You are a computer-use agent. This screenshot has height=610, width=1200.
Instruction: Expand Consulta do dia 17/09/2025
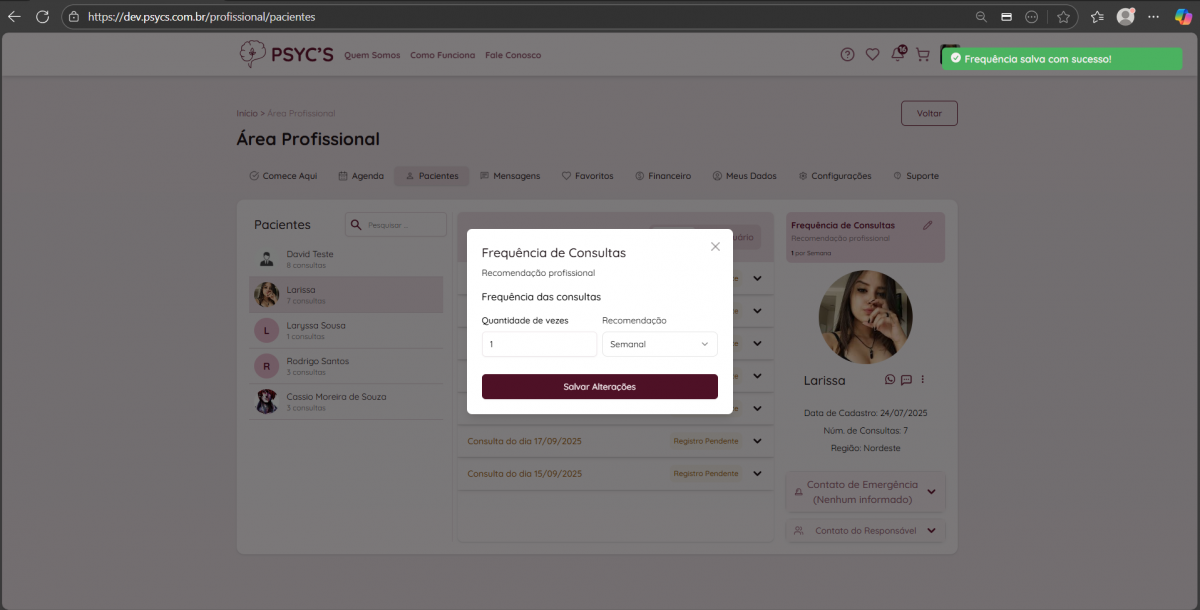[757, 441]
